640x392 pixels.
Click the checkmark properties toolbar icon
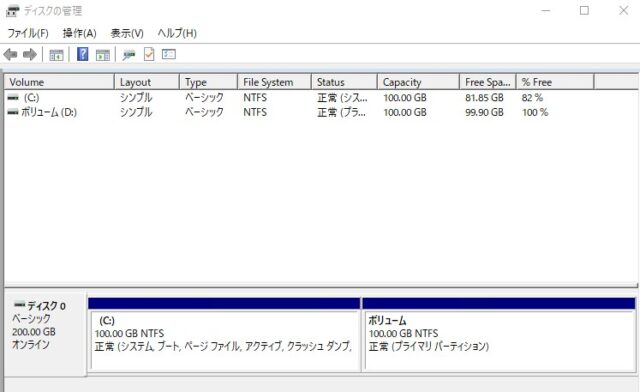(x=149, y=54)
